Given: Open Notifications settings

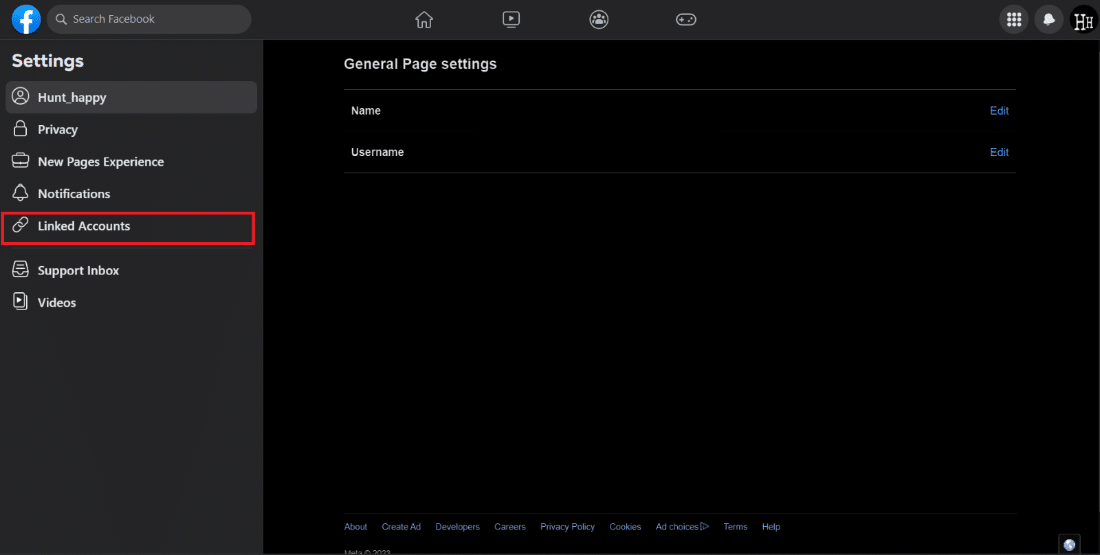Looking at the screenshot, I should [x=131, y=194].
